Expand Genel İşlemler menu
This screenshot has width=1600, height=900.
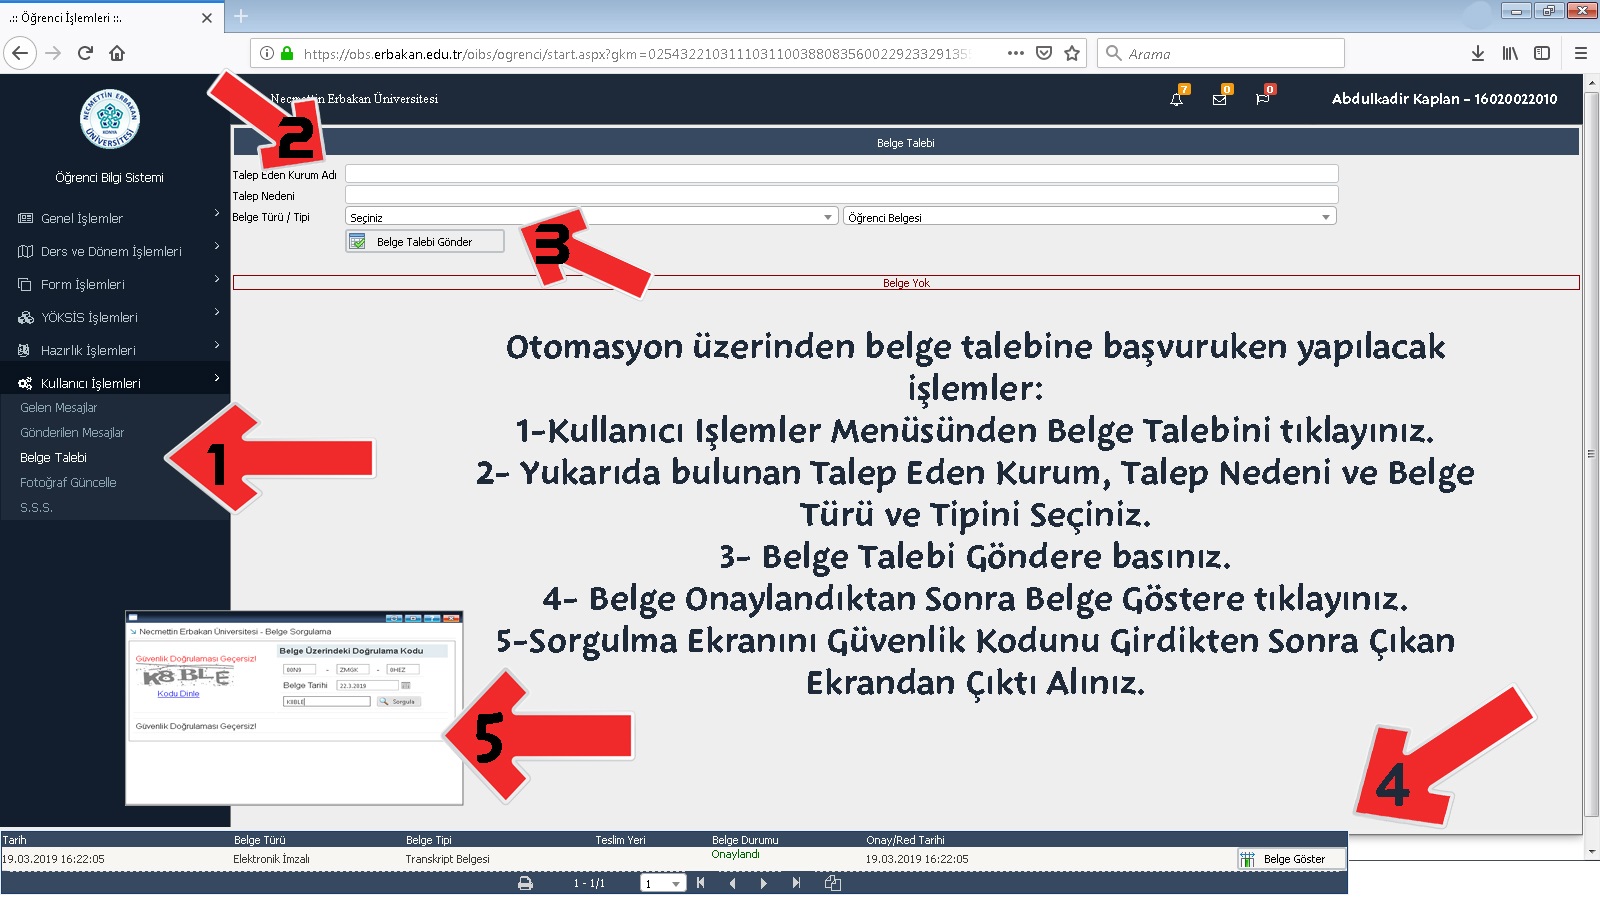coord(115,218)
